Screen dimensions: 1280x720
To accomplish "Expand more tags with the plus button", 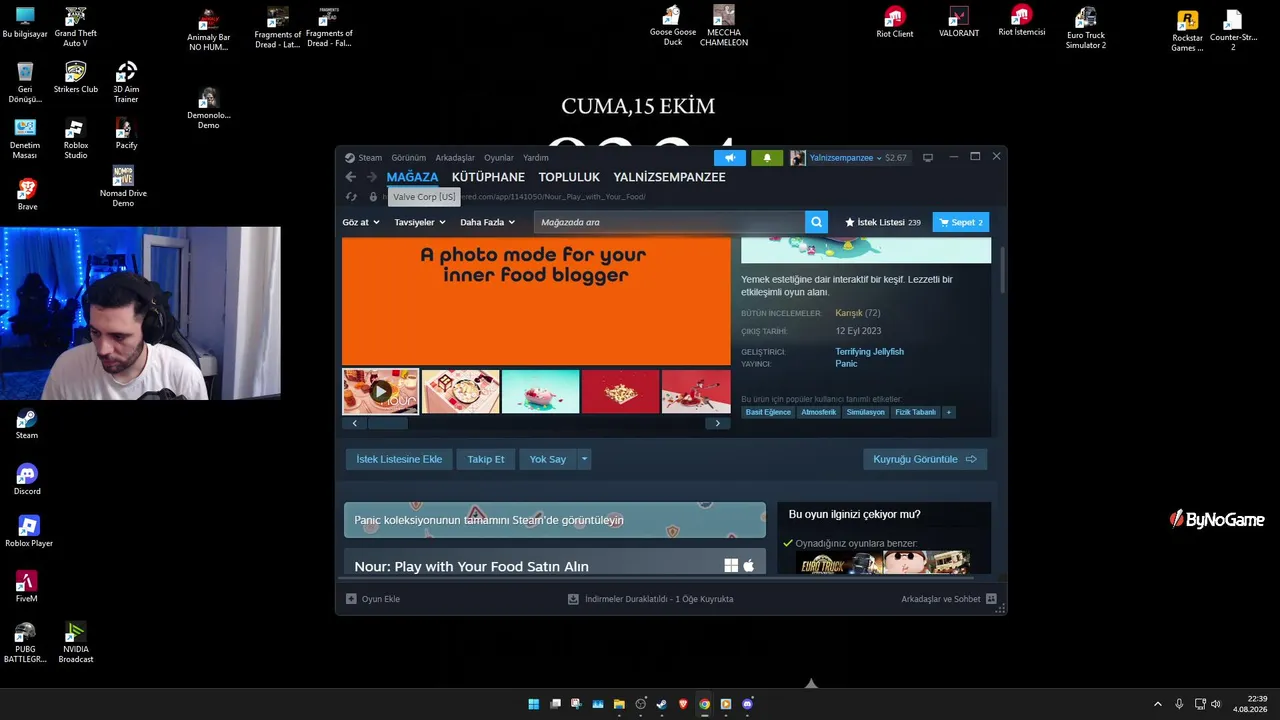I will click(x=948, y=412).
